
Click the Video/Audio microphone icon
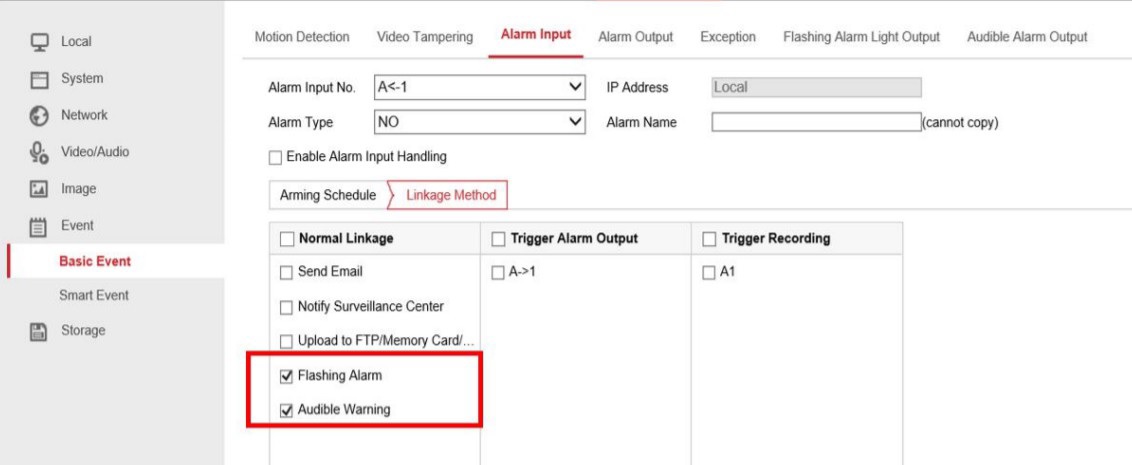coord(40,153)
